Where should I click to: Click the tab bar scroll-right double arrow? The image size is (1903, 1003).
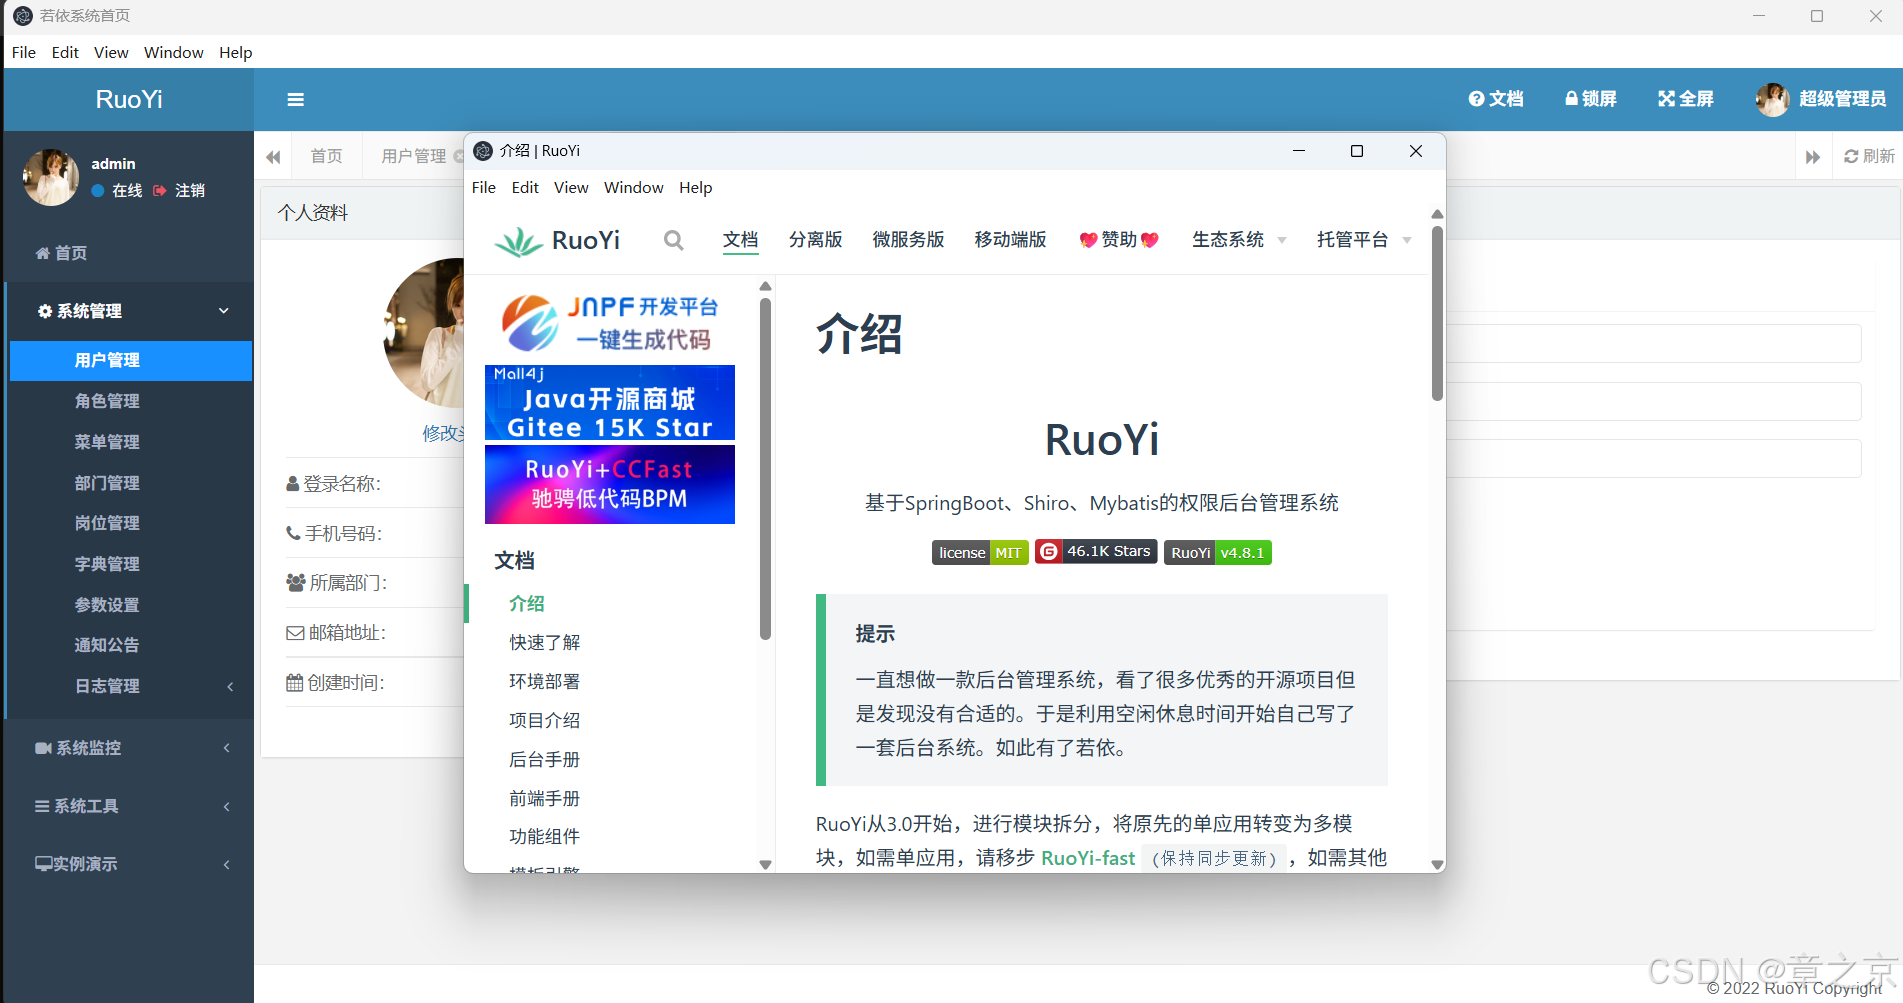coord(1813,156)
